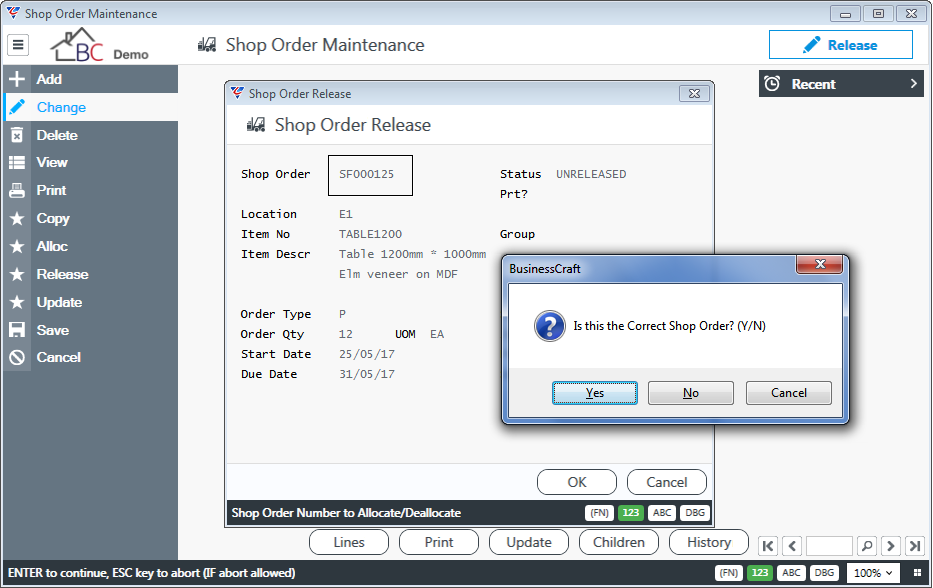Click OK in Shop Order Release

(x=577, y=482)
